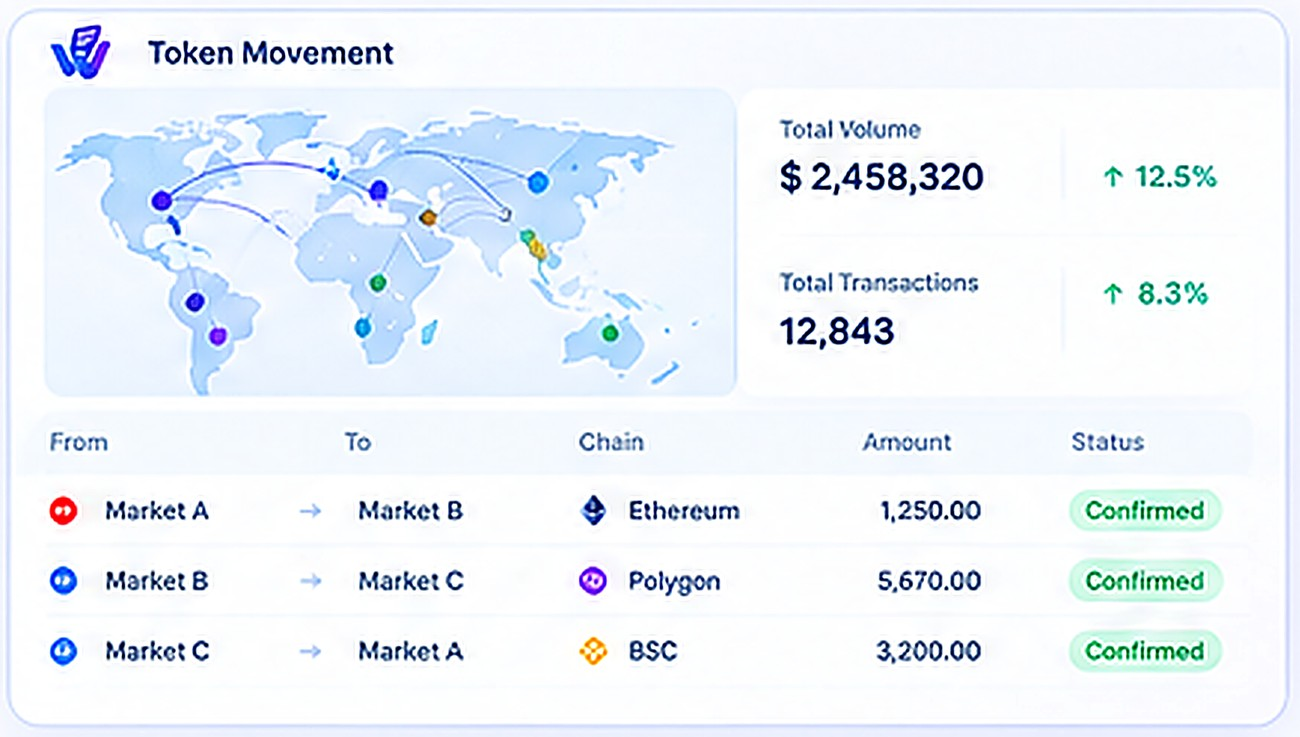The width and height of the screenshot is (1300, 737).
Task: Click the $ 2,458,320 total volume value
Action: pyautogui.click(x=882, y=178)
